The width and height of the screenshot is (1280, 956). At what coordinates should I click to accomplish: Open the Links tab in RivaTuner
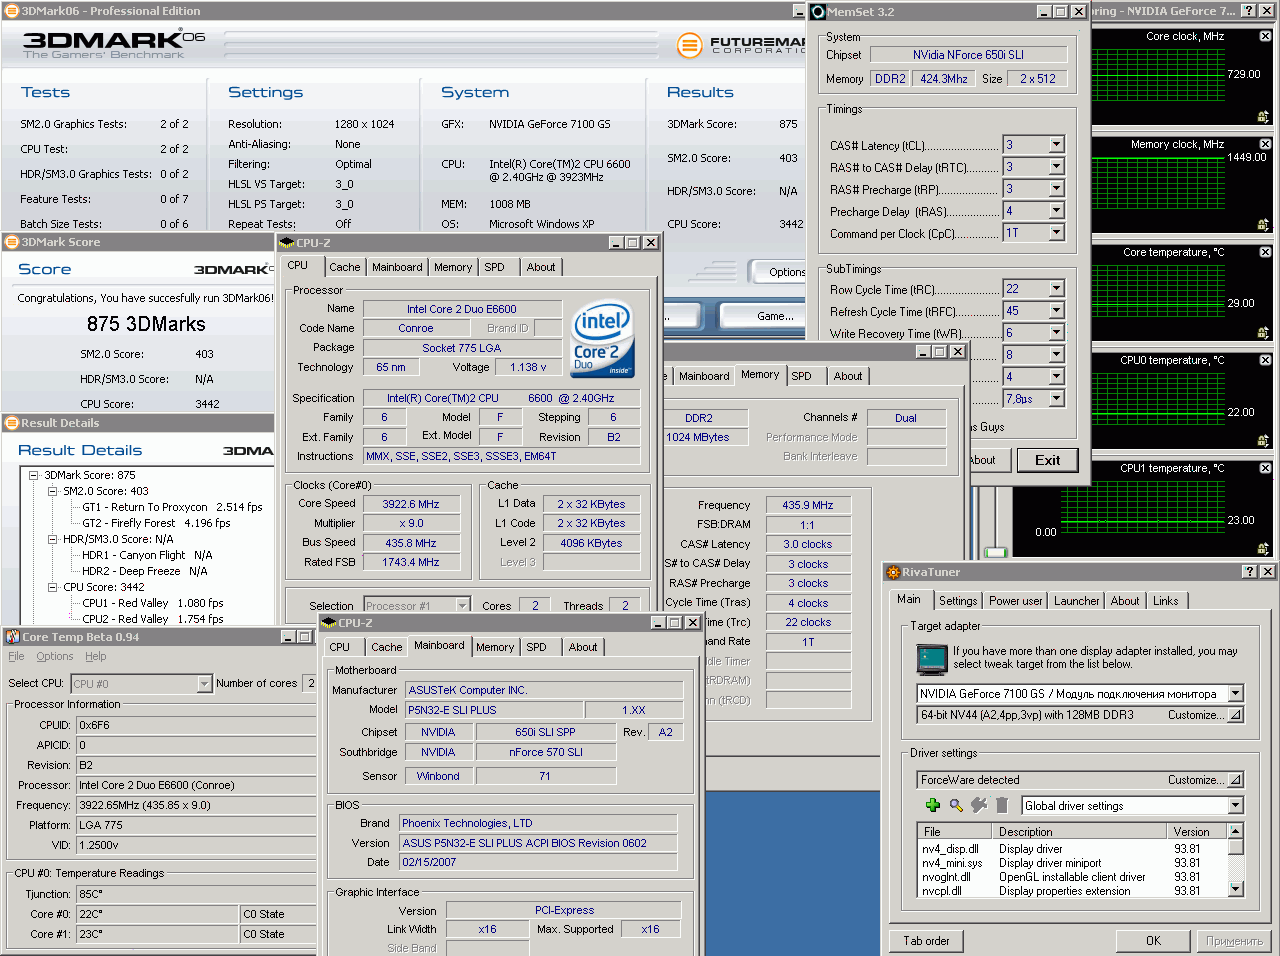point(1166,601)
